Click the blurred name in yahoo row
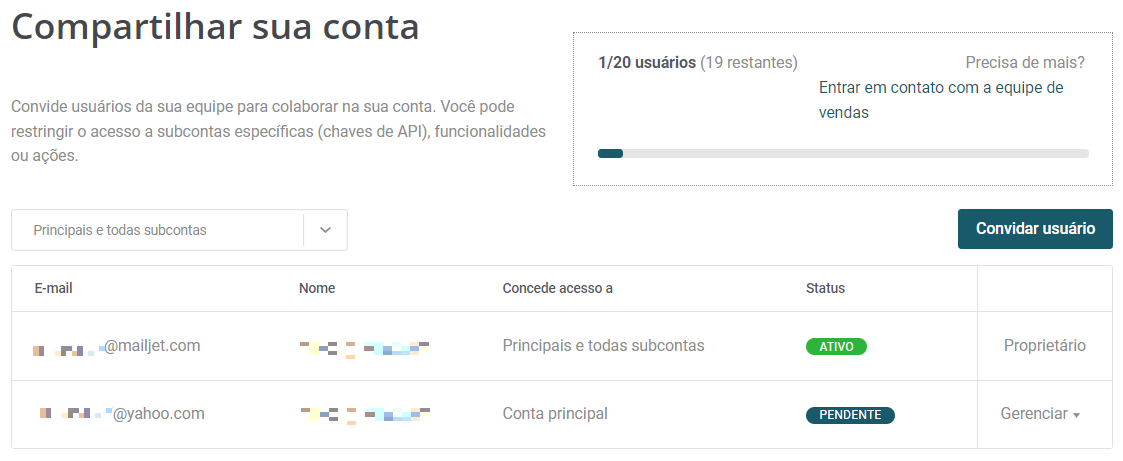Screen dimensions: 1123x461 (x=365, y=415)
